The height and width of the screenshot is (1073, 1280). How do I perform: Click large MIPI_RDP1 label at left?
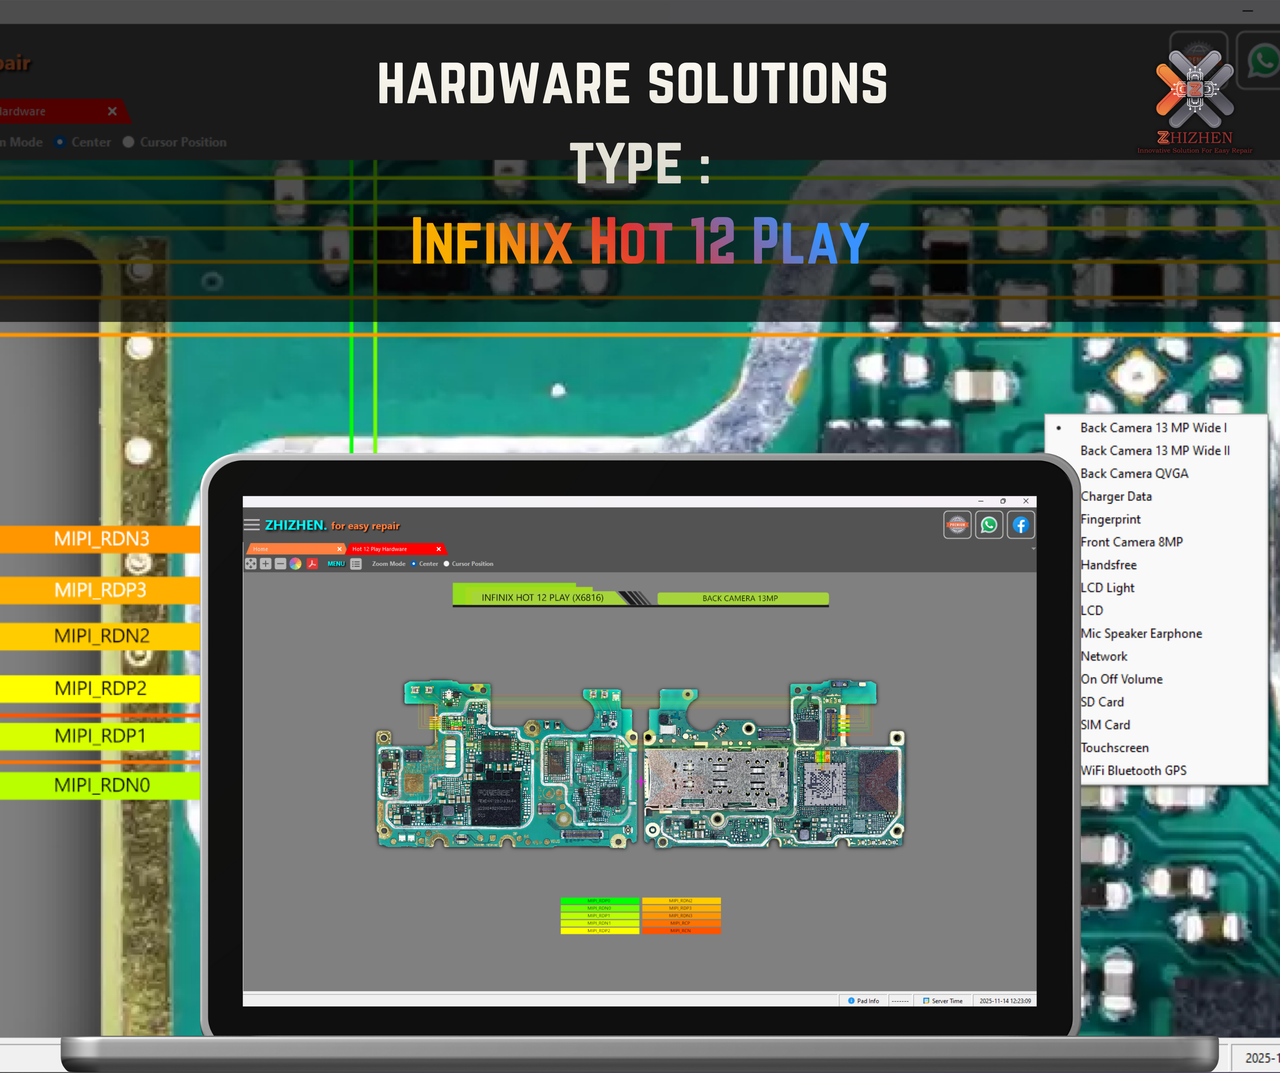click(100, 736)
